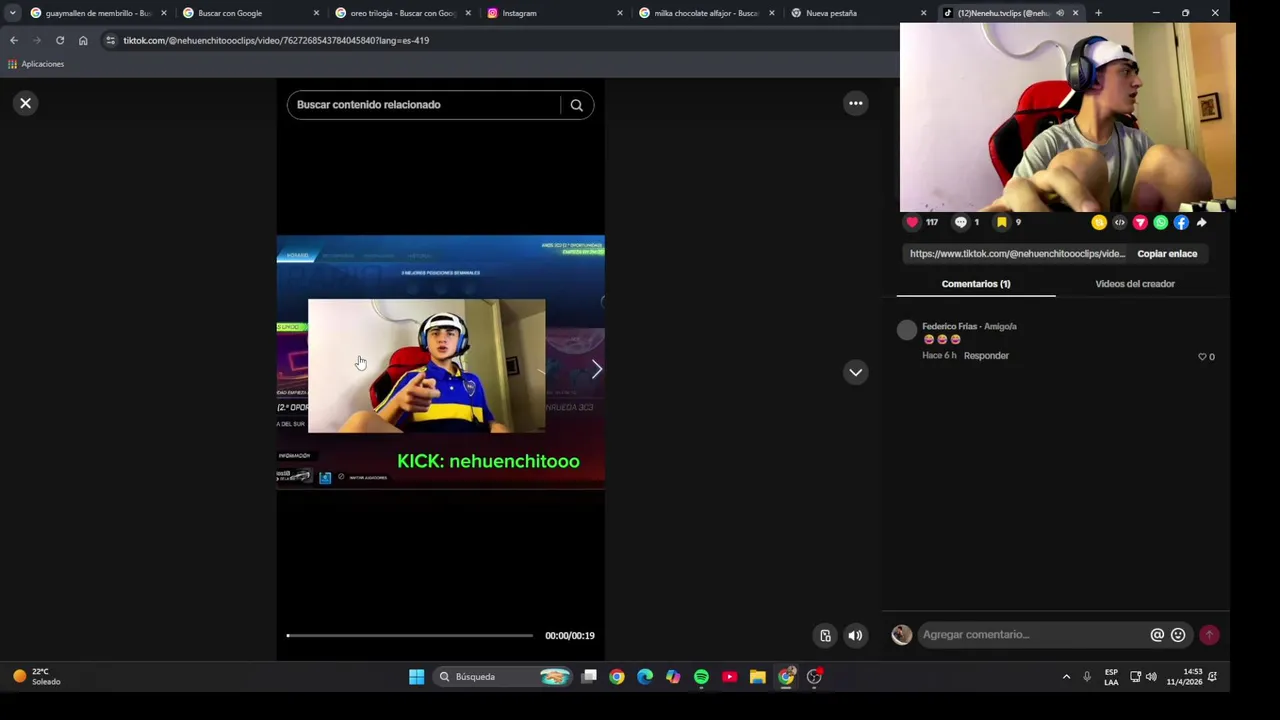Send to friends with red arrow icon
The image size is (1280, 720).
tap(1140, 223)
